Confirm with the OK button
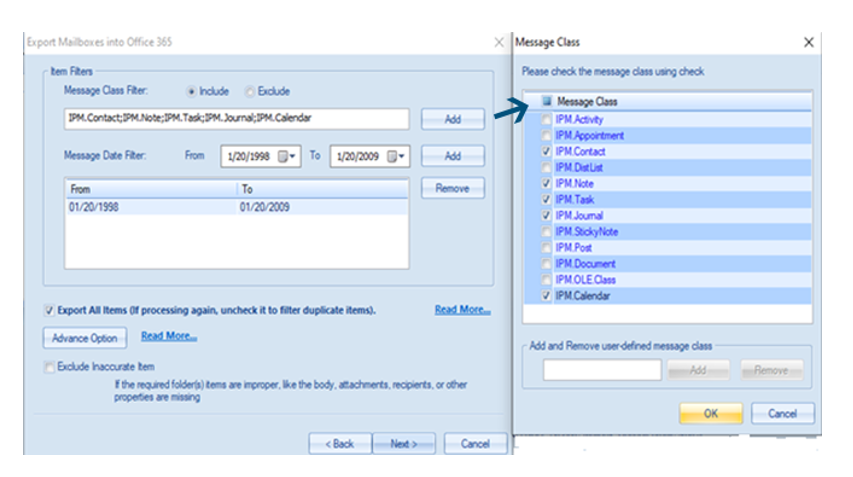This screenshot has height=477, width=853. click(711, 413)
